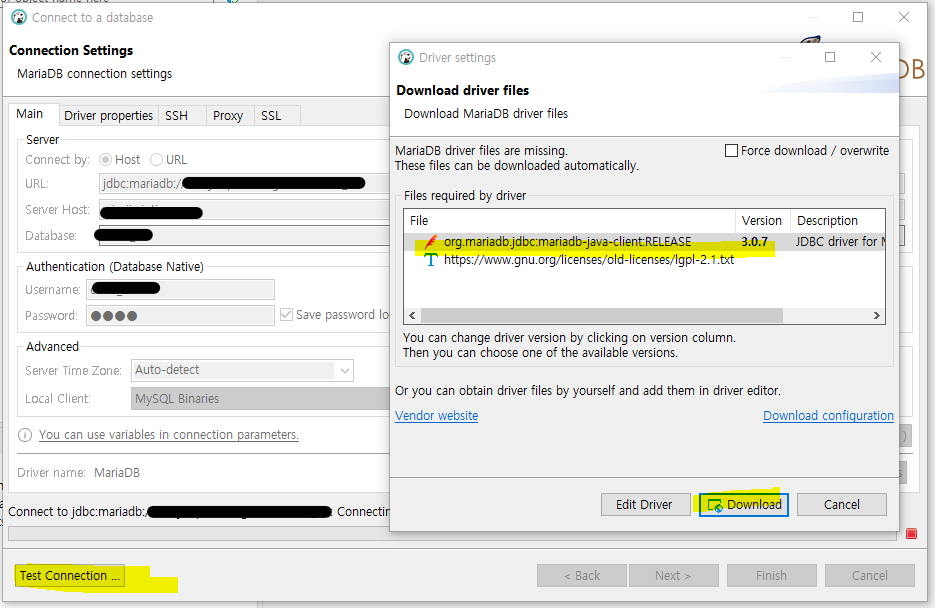Open the Vendor website link
The height and width of the screenshot is (608, 935).
click(436, 415)
